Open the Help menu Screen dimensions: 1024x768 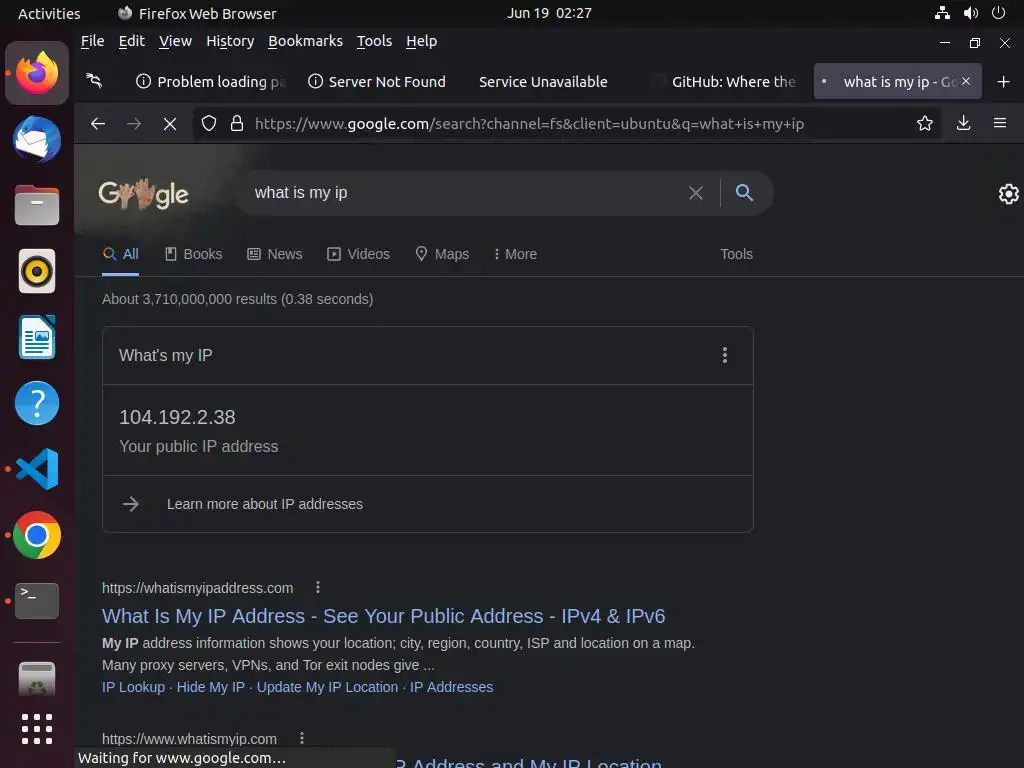click(421, 41)
